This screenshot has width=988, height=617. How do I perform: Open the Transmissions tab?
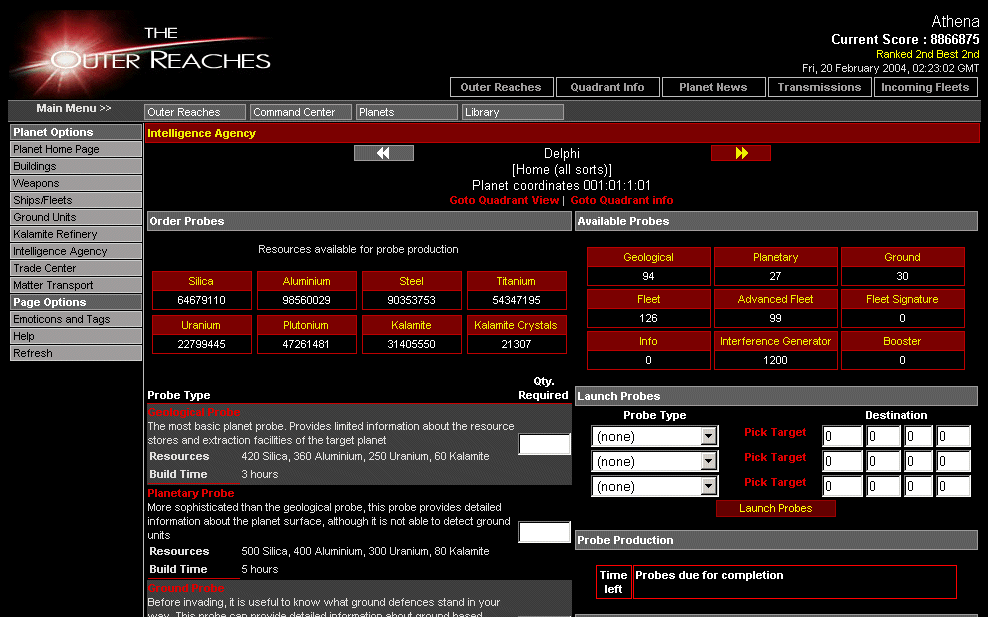(819, 87)
